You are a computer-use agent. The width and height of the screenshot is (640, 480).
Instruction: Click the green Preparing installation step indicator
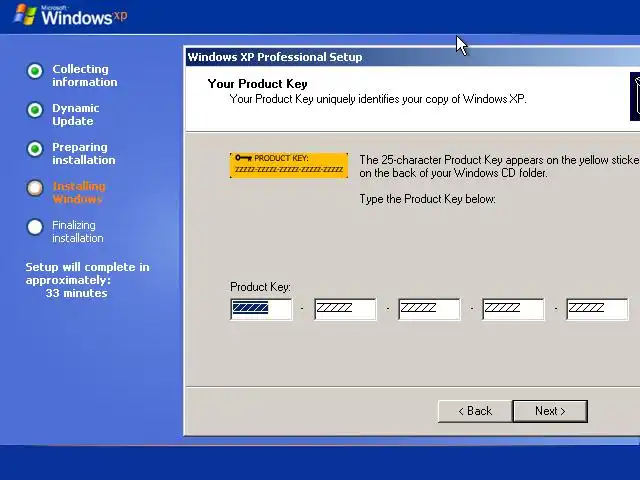pos(35,149)
